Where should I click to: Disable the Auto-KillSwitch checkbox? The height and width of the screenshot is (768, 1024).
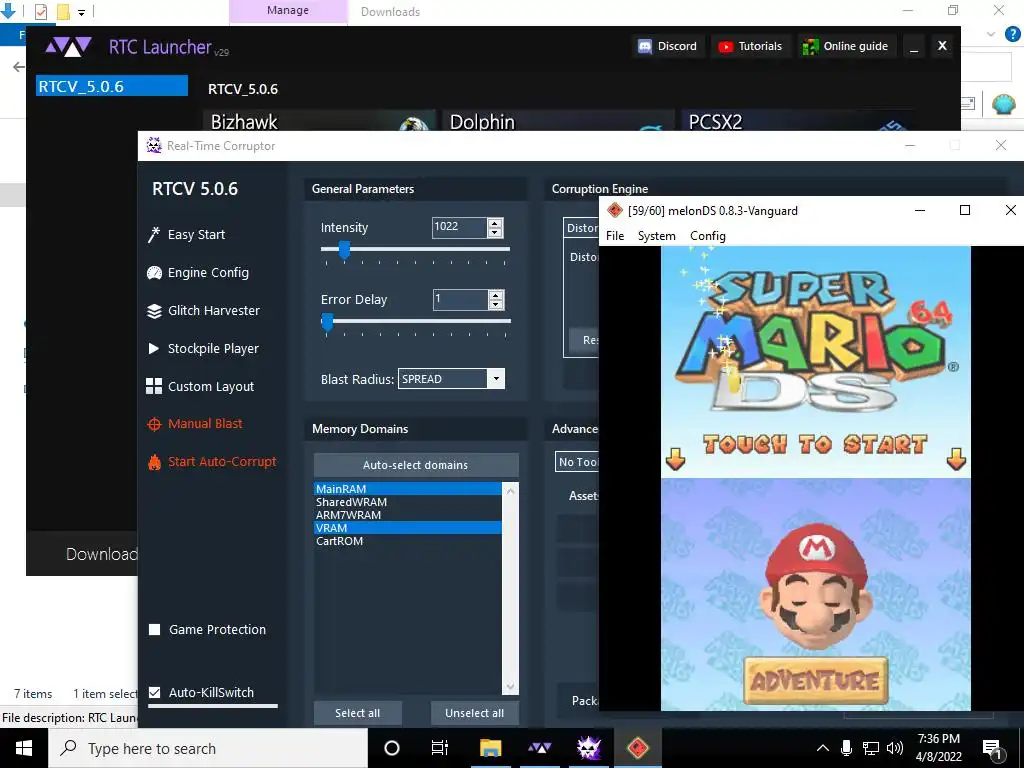[155, 692]
